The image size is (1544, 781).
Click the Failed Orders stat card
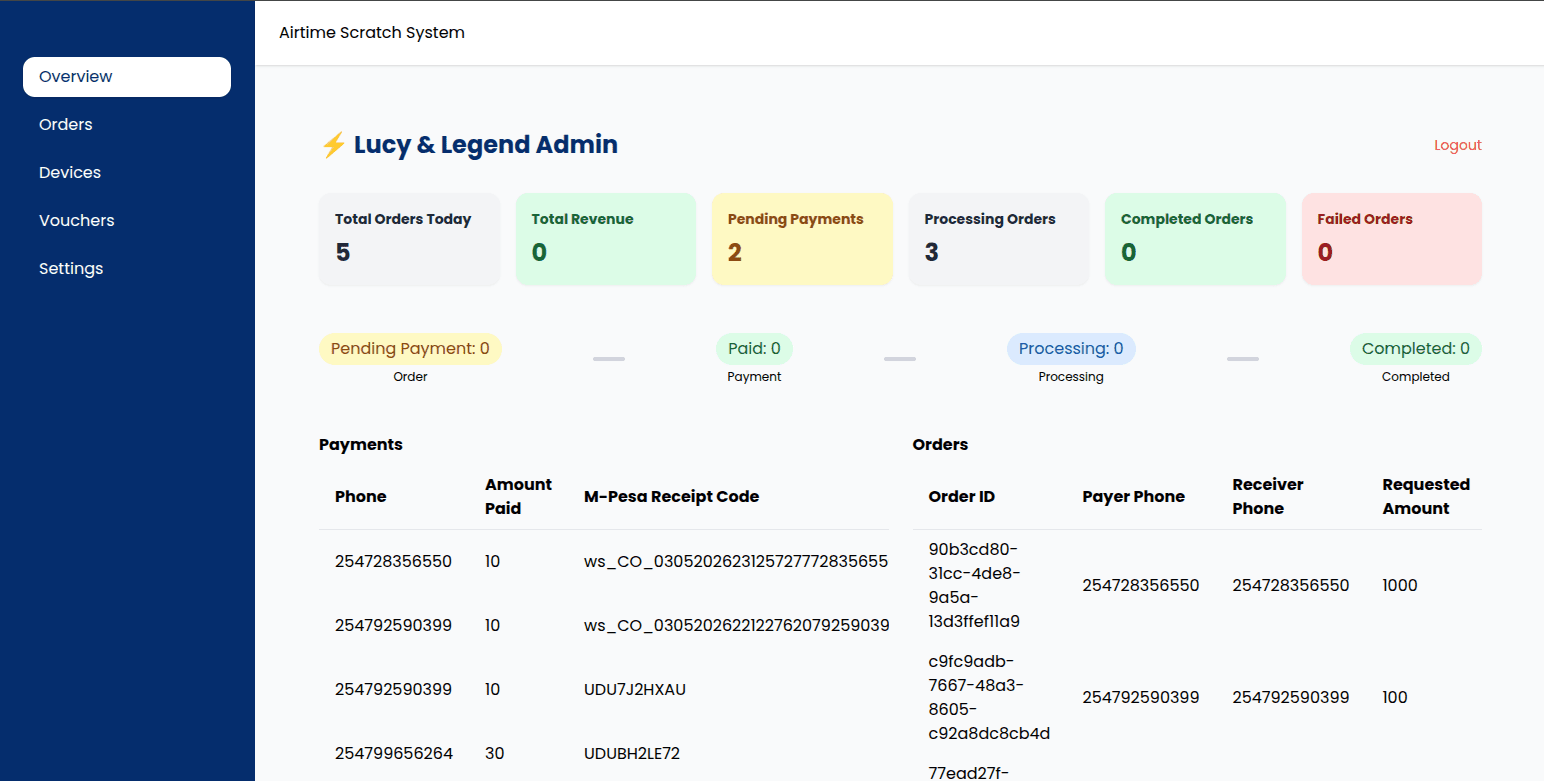(x=1392, y=240)
